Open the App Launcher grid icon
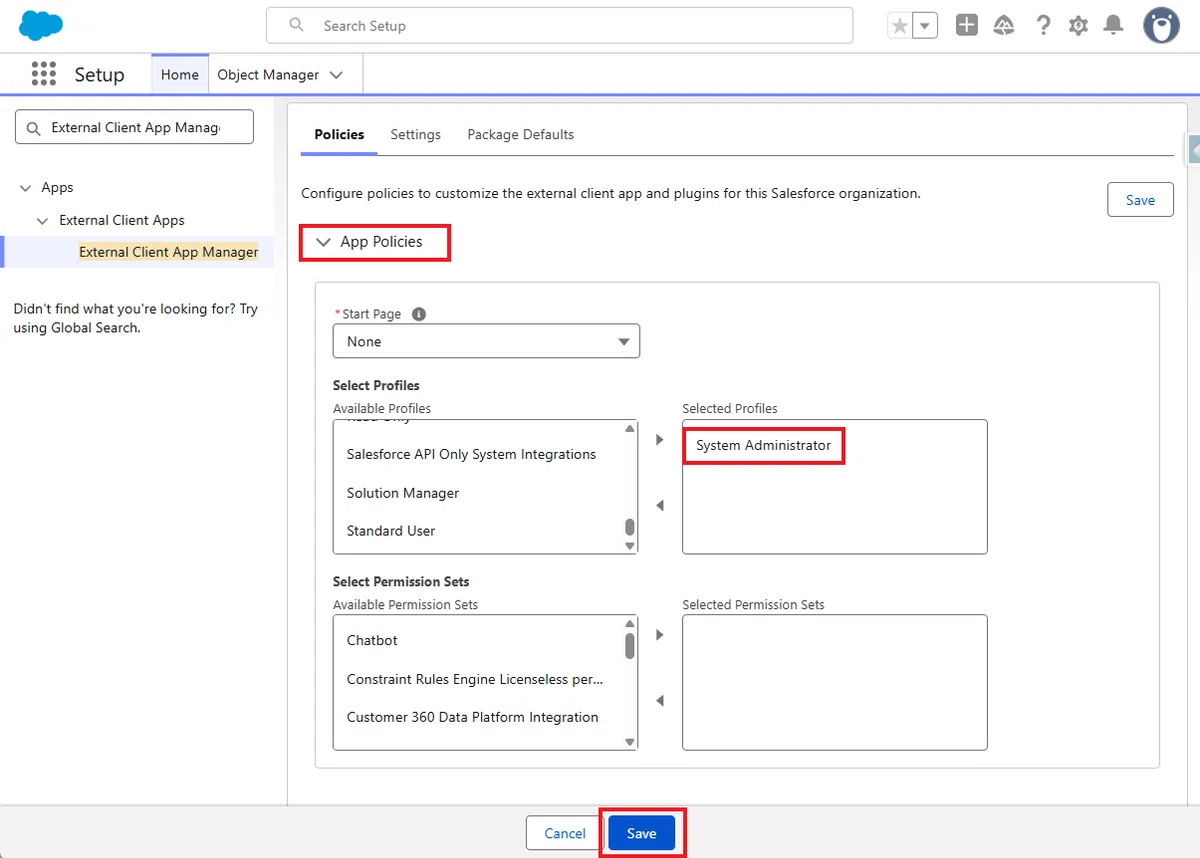 [x=43, y=74]
